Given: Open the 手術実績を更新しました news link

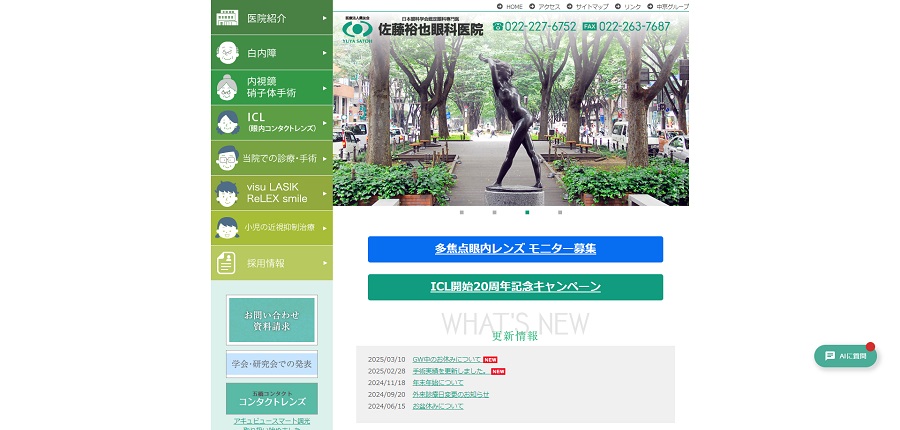Looking at the screenshot, I should click(x=451, y=371).
